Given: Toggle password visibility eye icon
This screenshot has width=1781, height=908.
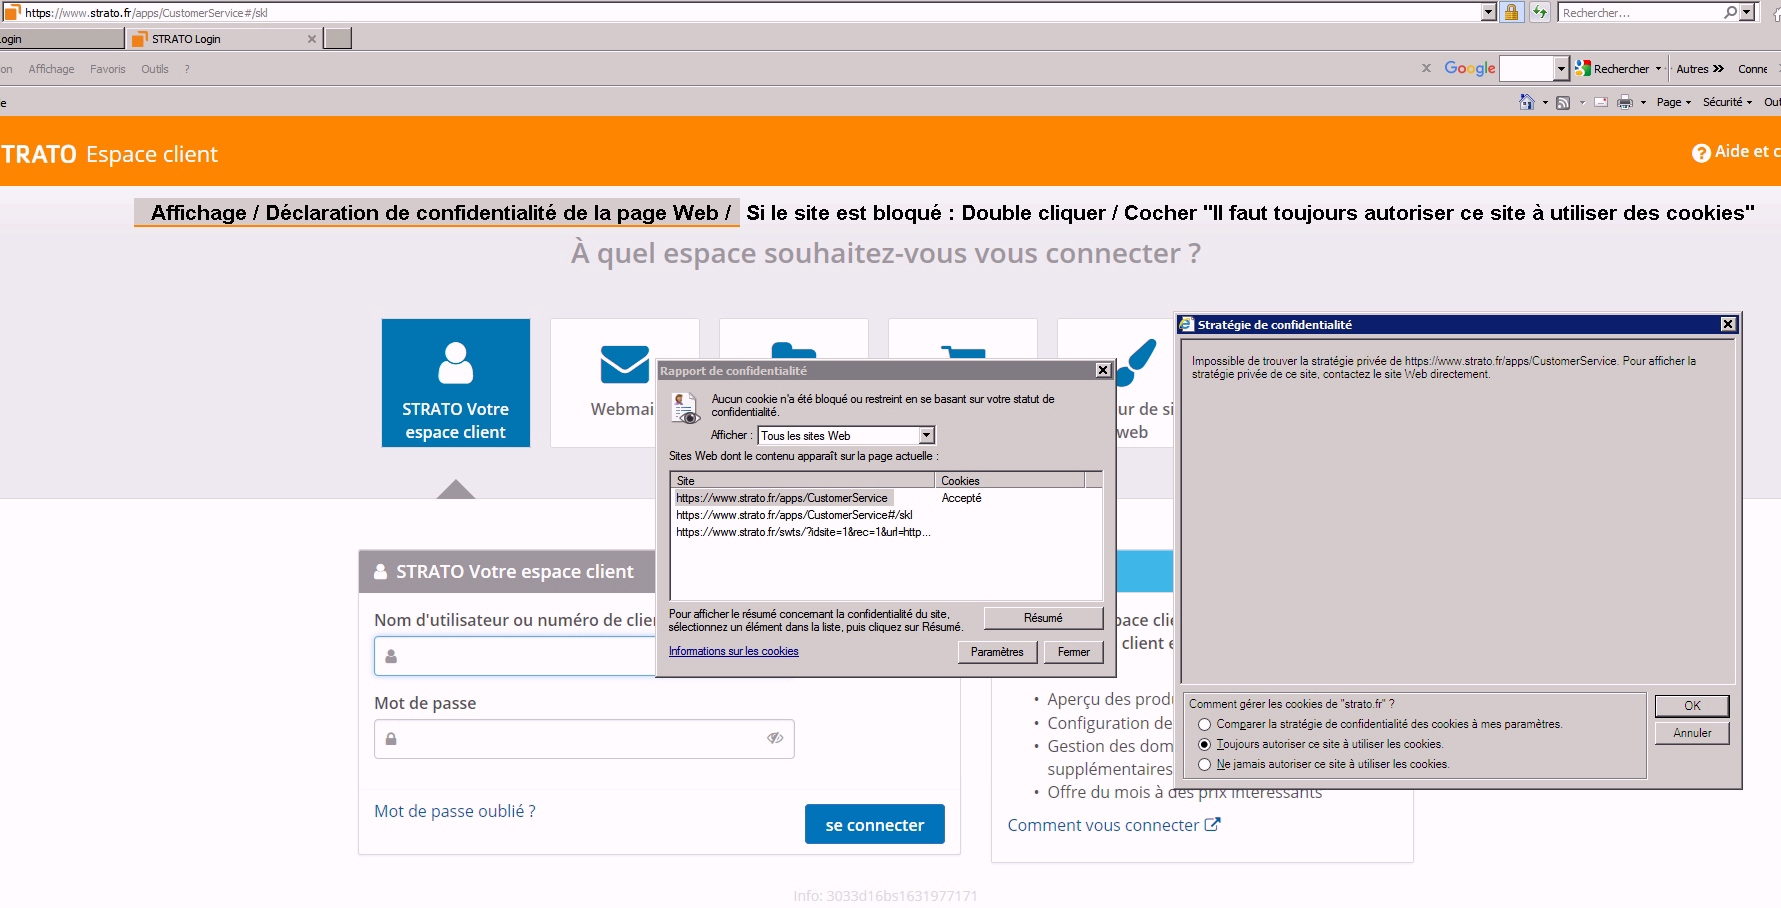Looking at the screenshot, I should click(775, 738).
